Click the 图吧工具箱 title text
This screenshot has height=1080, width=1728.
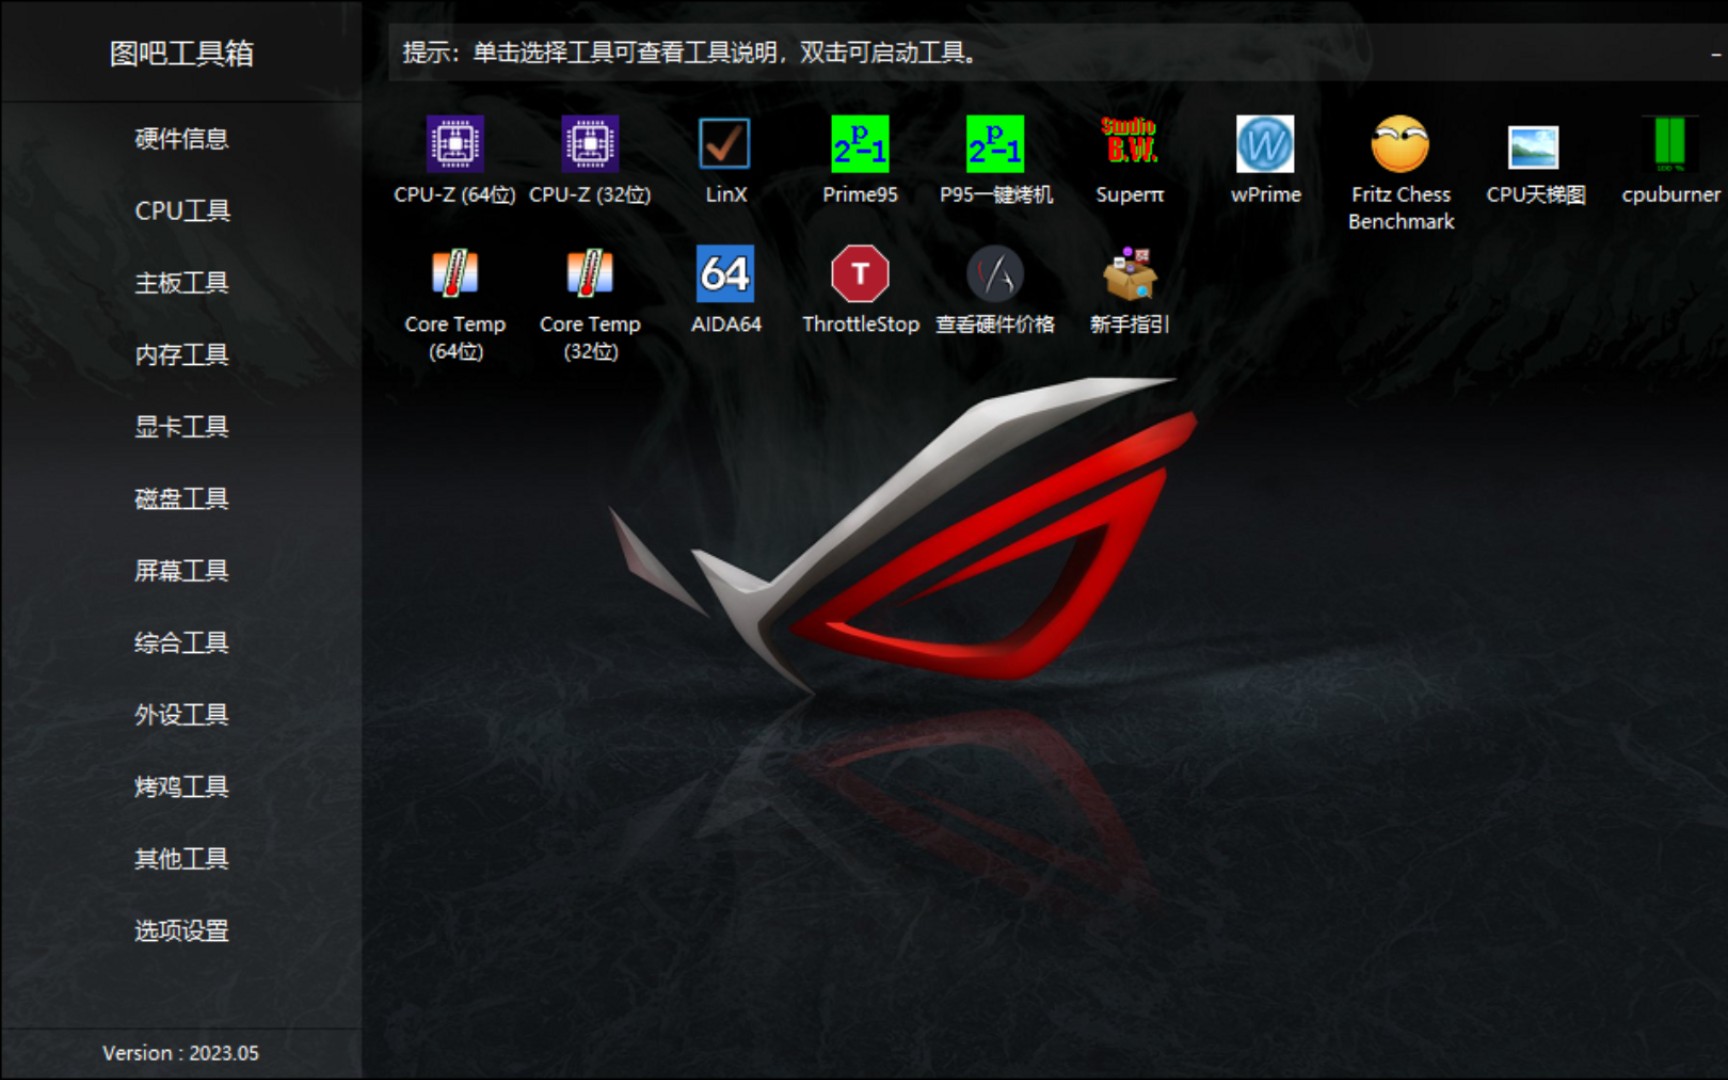[x=181, y=53]
